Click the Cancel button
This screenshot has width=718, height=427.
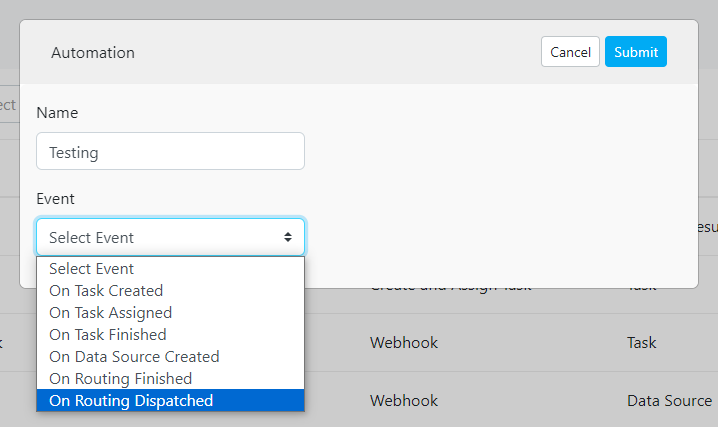coord(570,52)
